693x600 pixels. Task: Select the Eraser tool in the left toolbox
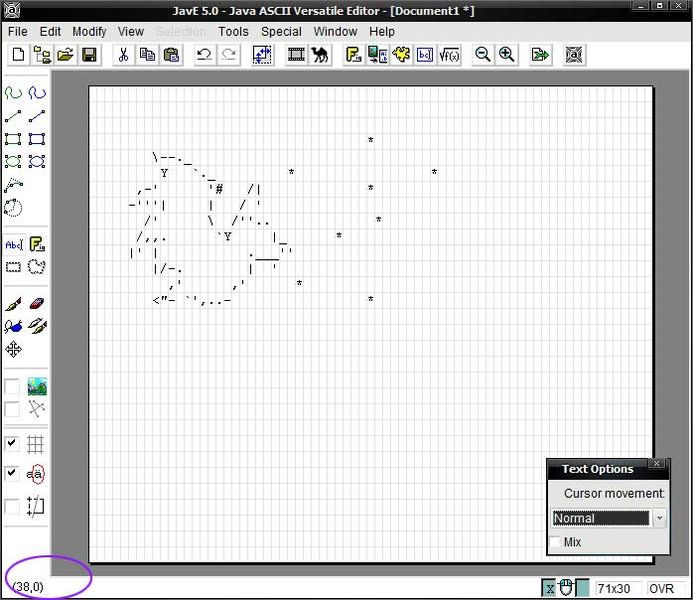[x=37, y=303]
